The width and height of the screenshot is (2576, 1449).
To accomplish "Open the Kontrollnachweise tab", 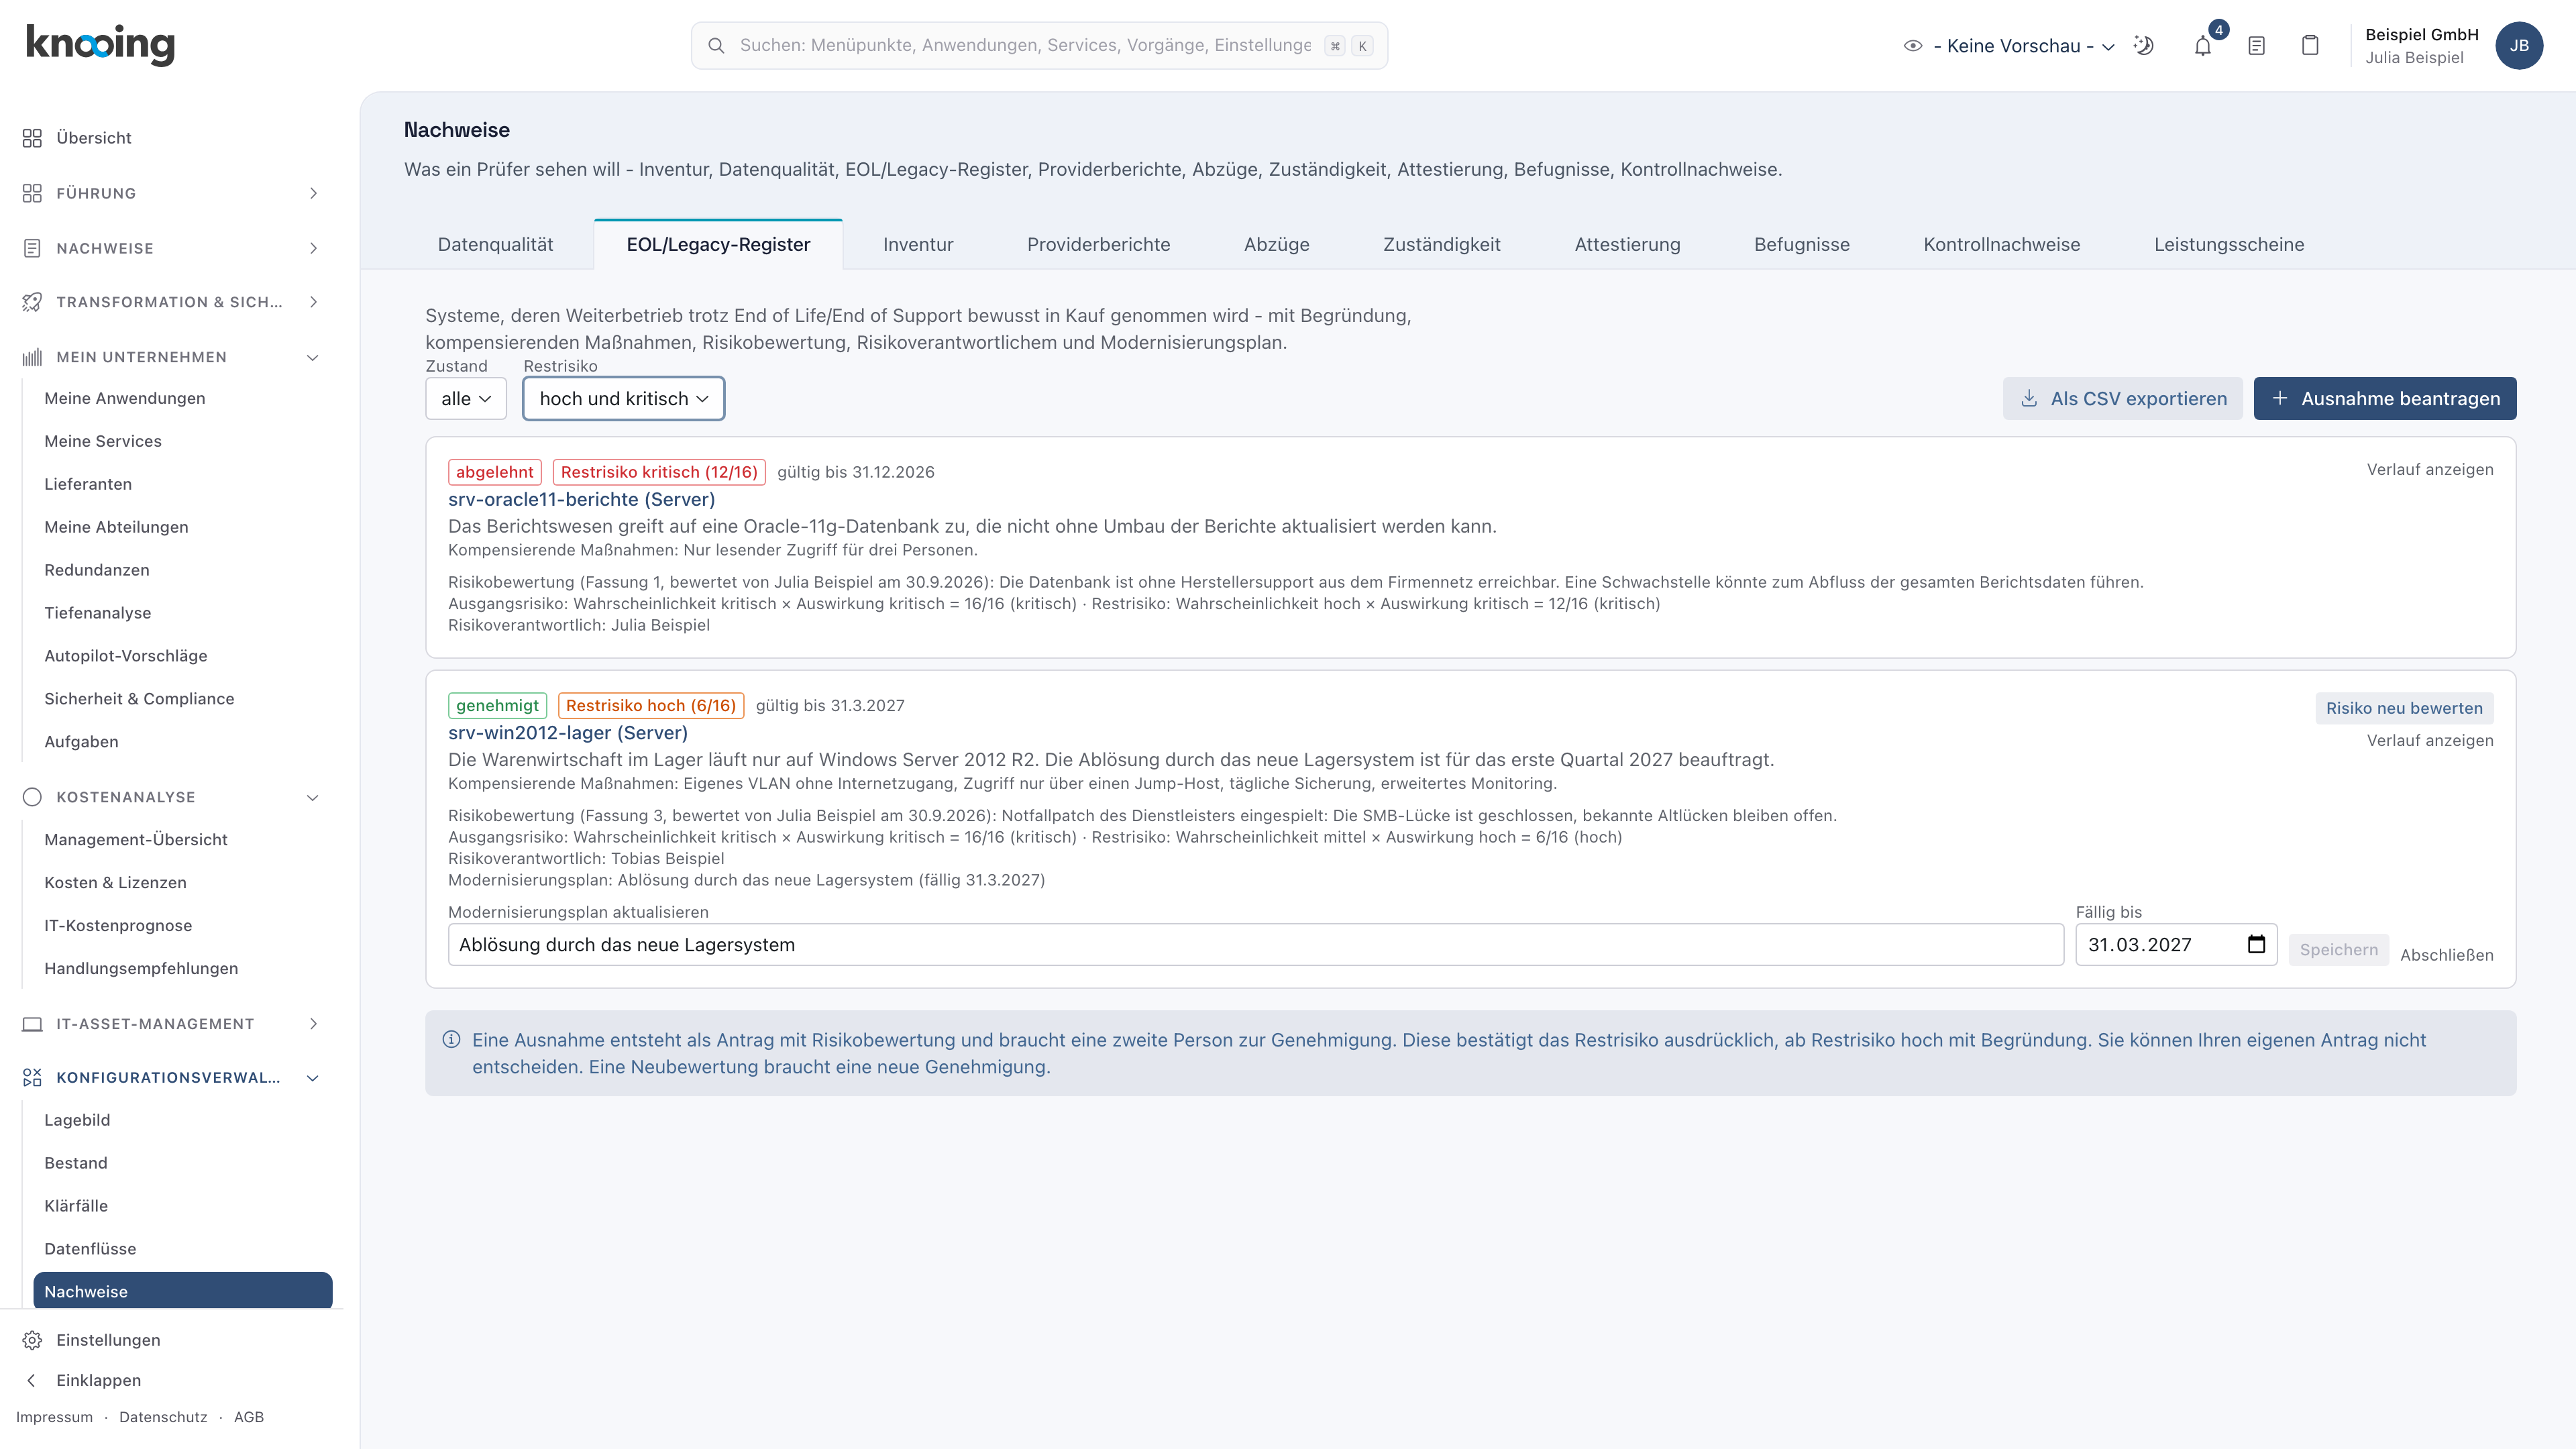I will pos(2001,245).
